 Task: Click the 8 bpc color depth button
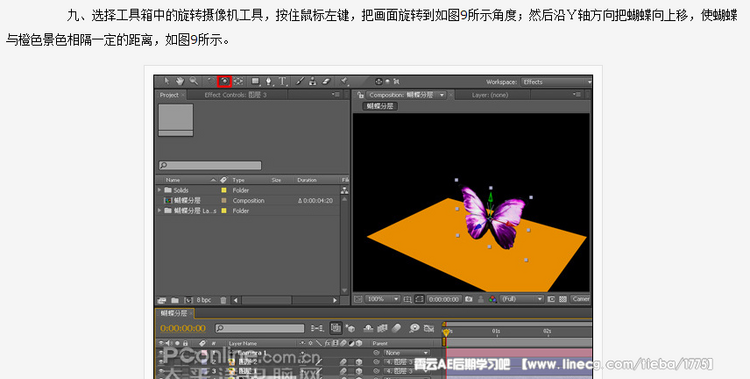pyautogui.click(x=204, y=300)
